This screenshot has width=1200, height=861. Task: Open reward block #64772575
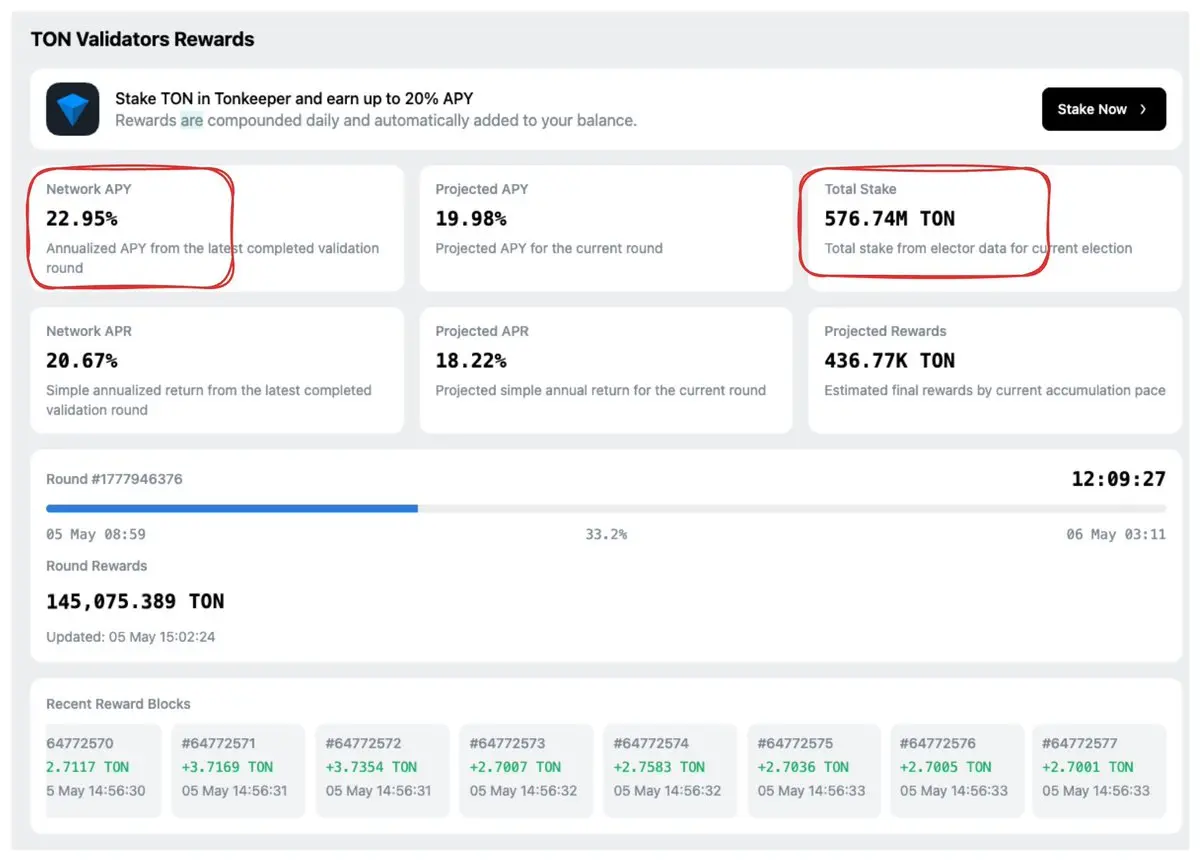tap(814, 771)
